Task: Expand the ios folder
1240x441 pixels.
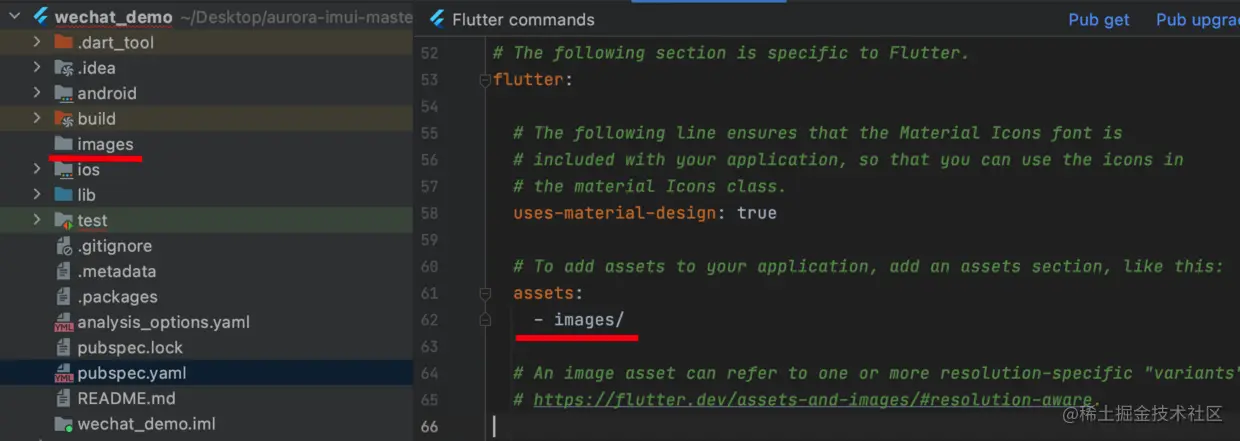Action: pos(37,170)
